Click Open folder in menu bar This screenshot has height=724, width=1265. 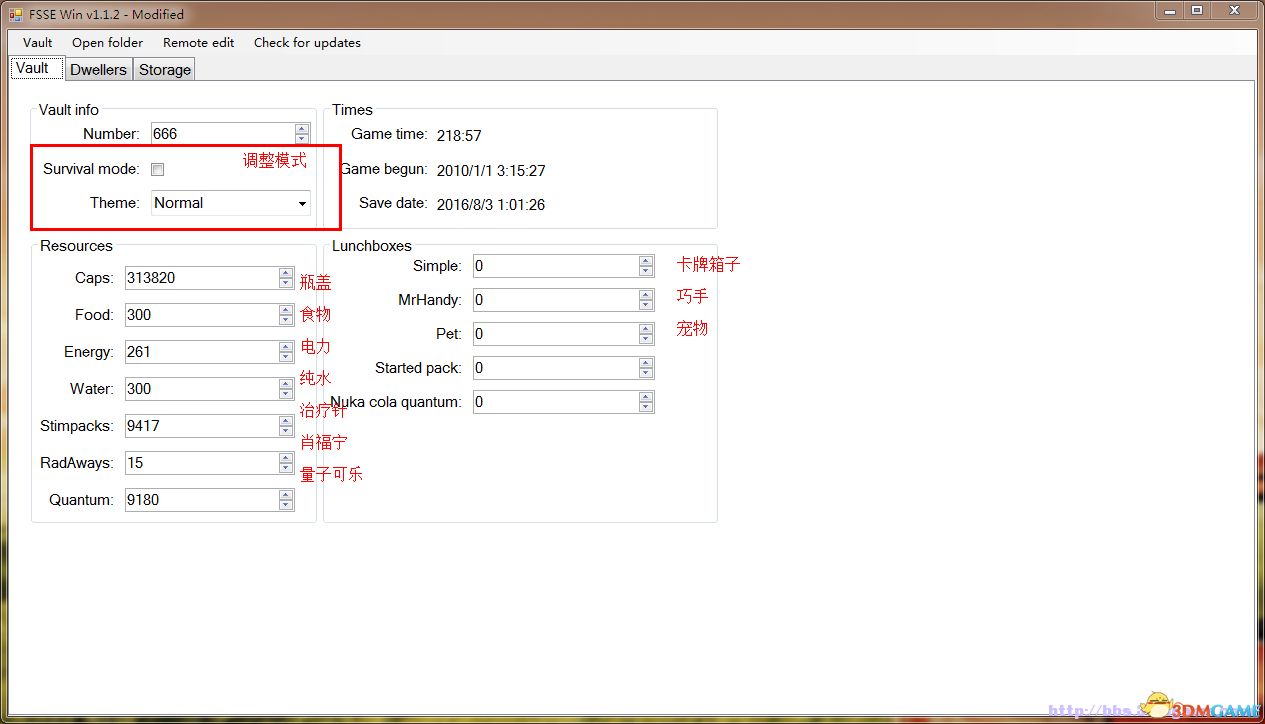point(107,43)
